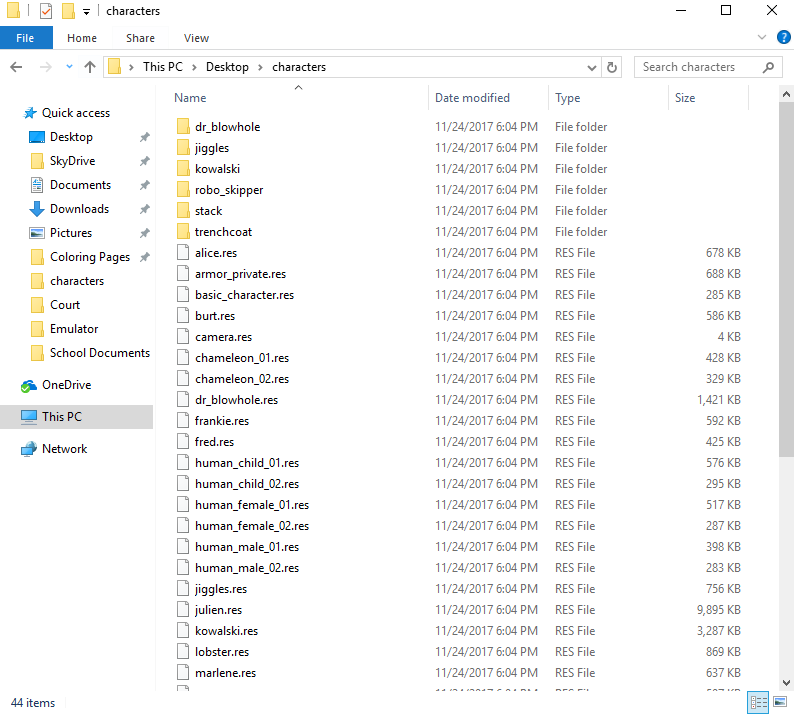Switch to the View ribbon tab

coord(196,38)
